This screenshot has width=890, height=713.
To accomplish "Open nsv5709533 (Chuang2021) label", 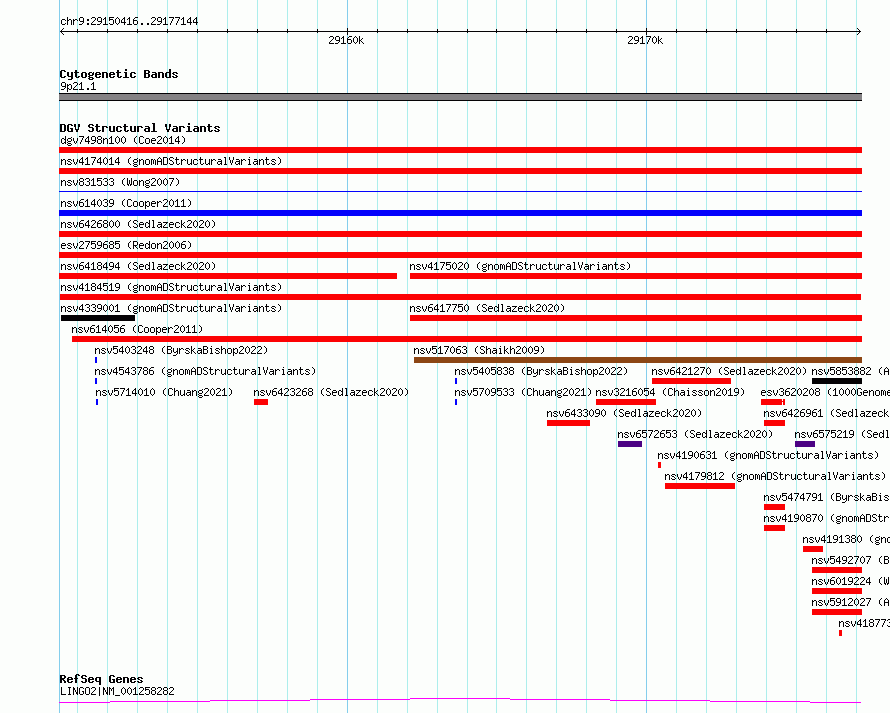I will coord(523,392).
